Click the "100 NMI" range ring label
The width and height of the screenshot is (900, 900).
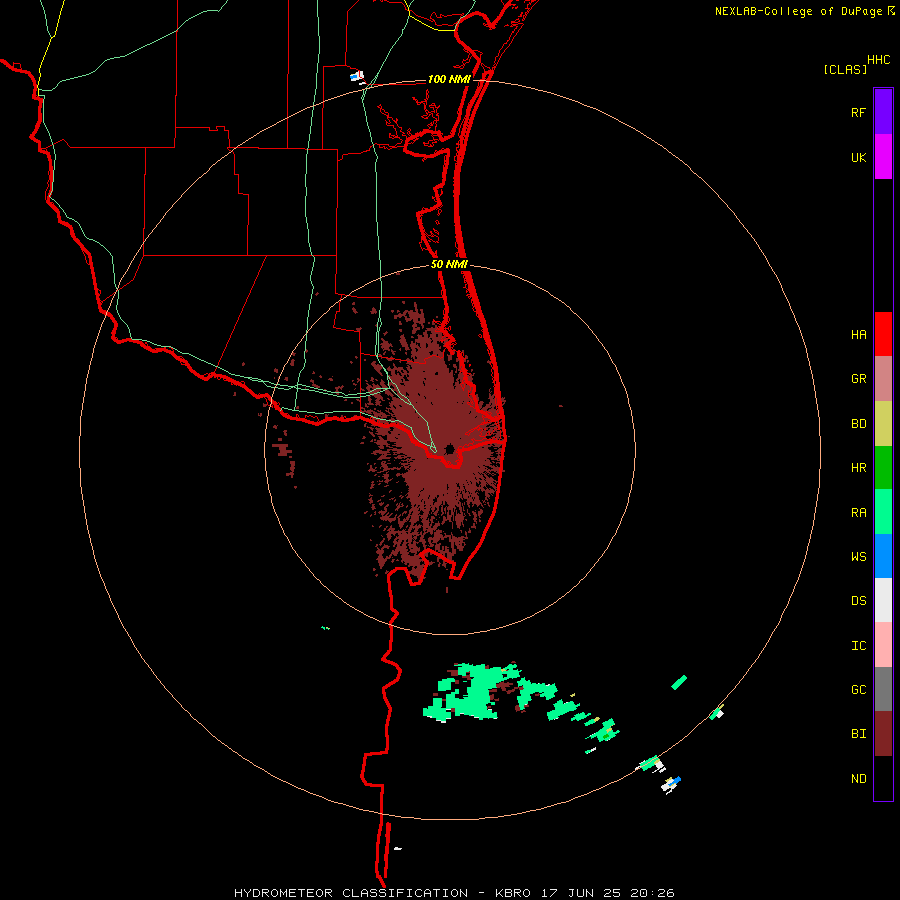point(449,79)
